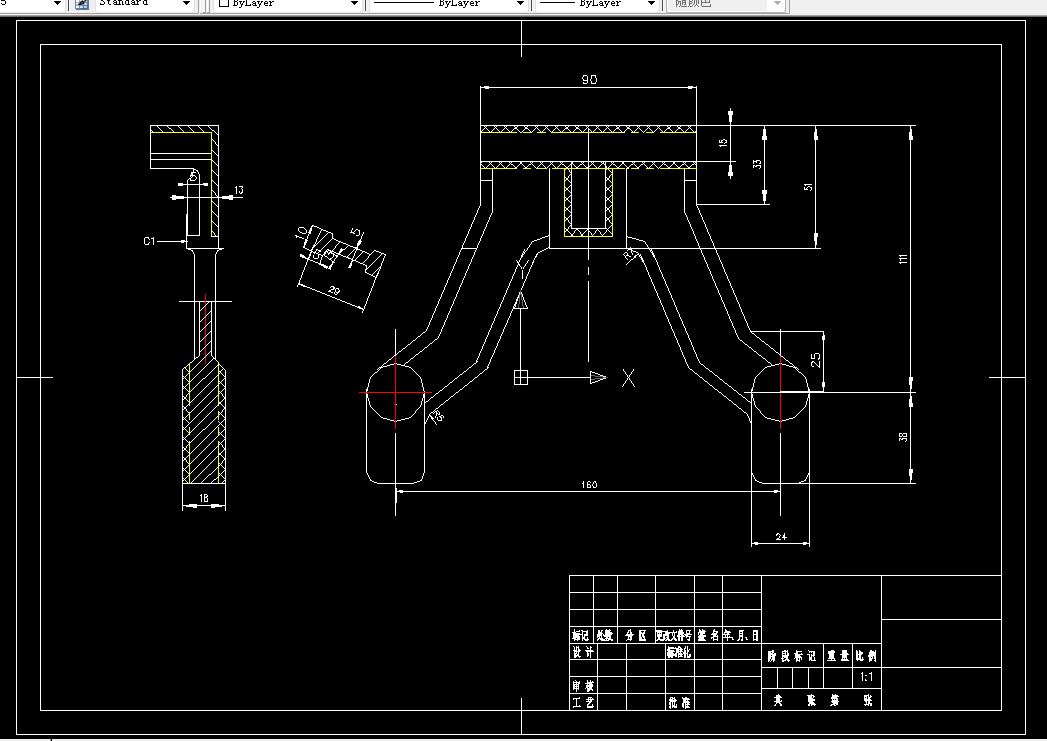This screenshot has width=1047, height=741.
Task: Click the 签名 cell in title block
Action: tap(708, 636)
